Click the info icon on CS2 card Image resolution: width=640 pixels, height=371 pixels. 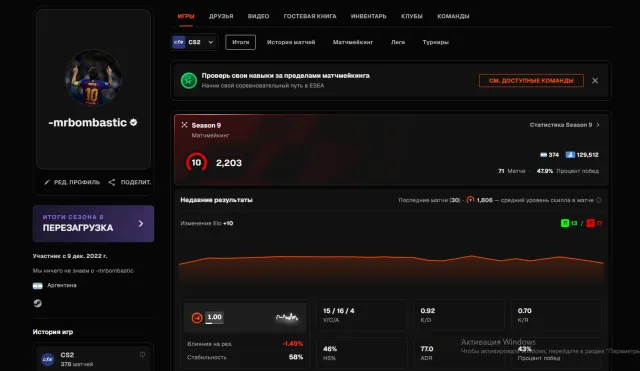click(142, 354)
